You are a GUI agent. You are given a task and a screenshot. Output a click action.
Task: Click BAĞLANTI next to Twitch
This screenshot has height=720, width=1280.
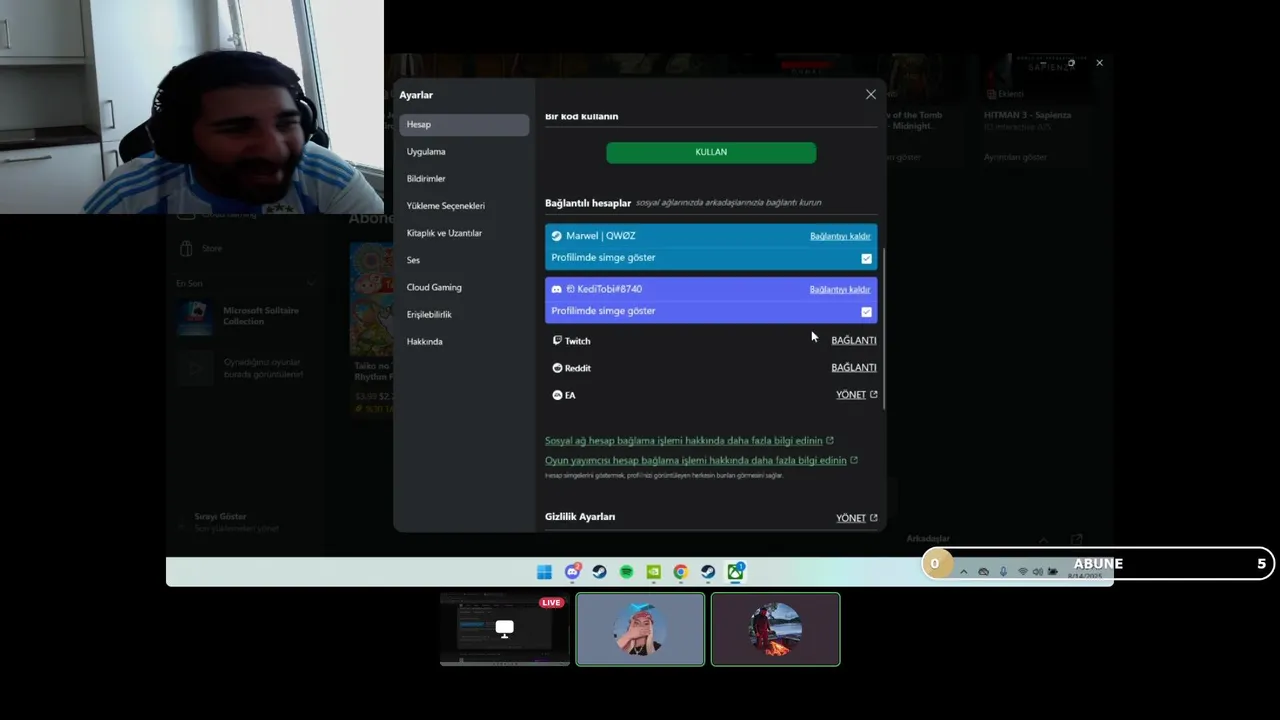[854, 340]
